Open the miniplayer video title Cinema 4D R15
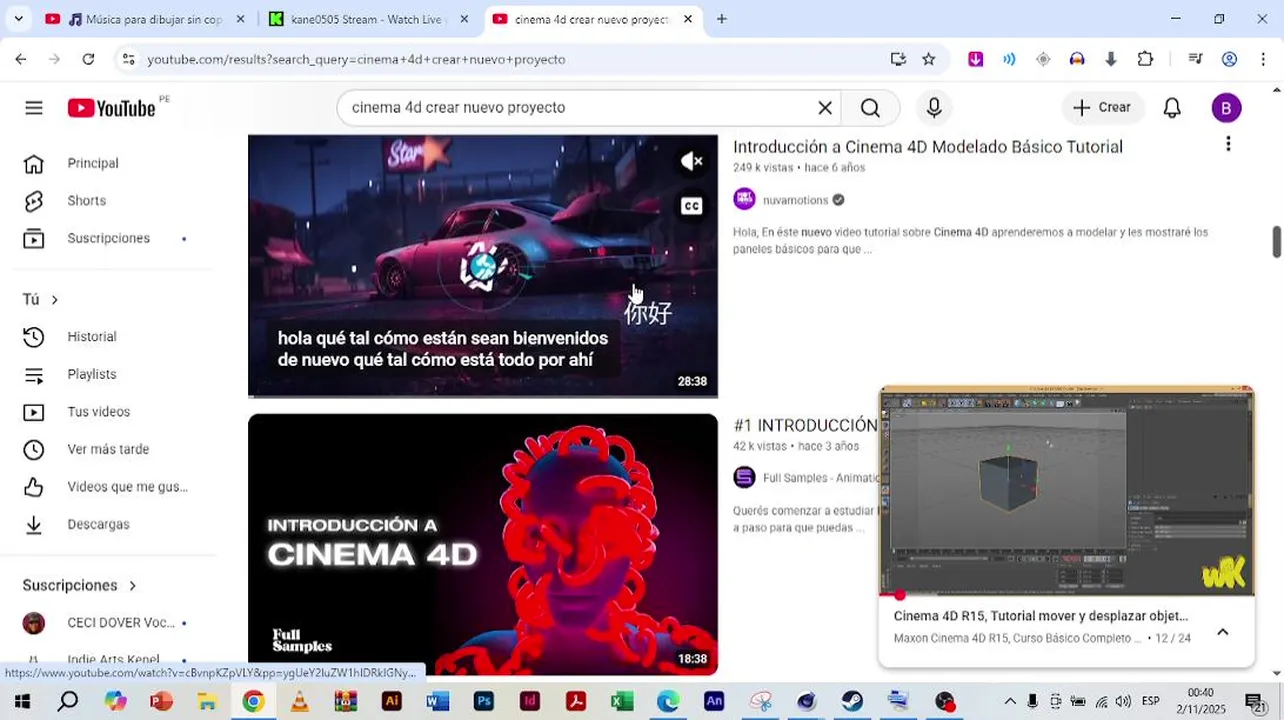The image size is (1284, 720). click(x=1041, y=616)
